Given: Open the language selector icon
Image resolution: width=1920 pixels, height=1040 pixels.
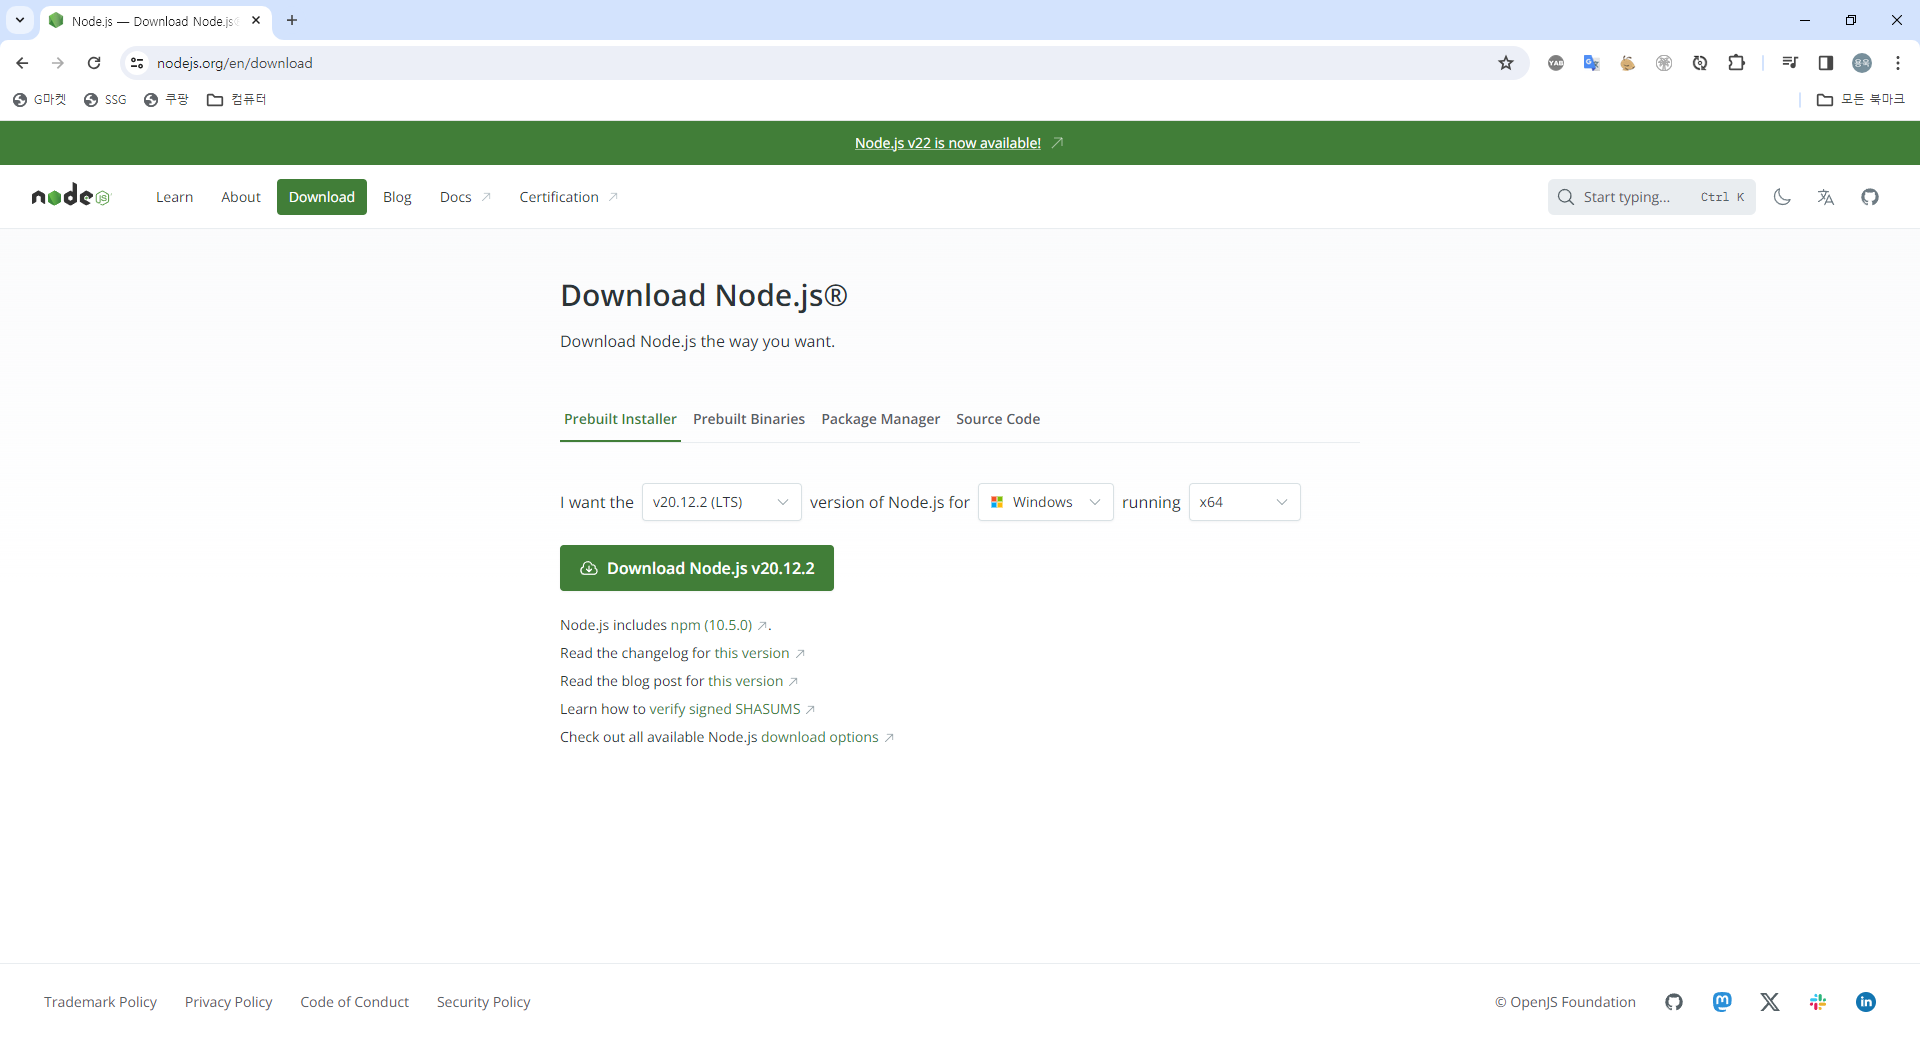Looking at the screenshot, I should (x=1826, y=197).
